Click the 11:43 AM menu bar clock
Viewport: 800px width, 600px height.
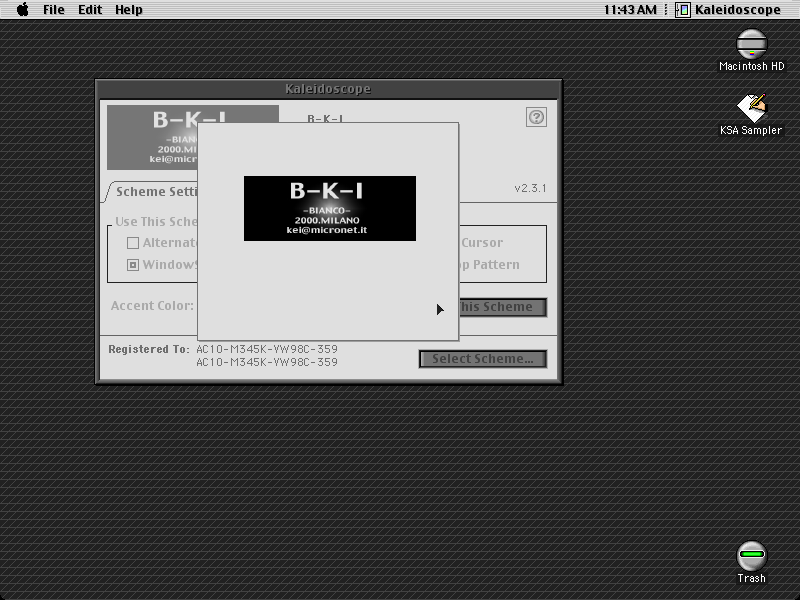click(630, 10)
